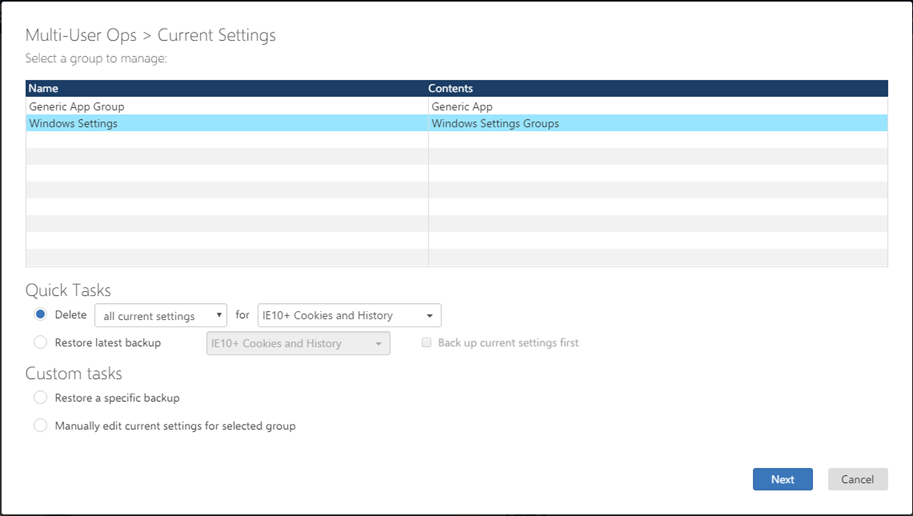The image size is (913, 516).
Task: Choose Restore a specific backup
Action: tap(41, 398)
